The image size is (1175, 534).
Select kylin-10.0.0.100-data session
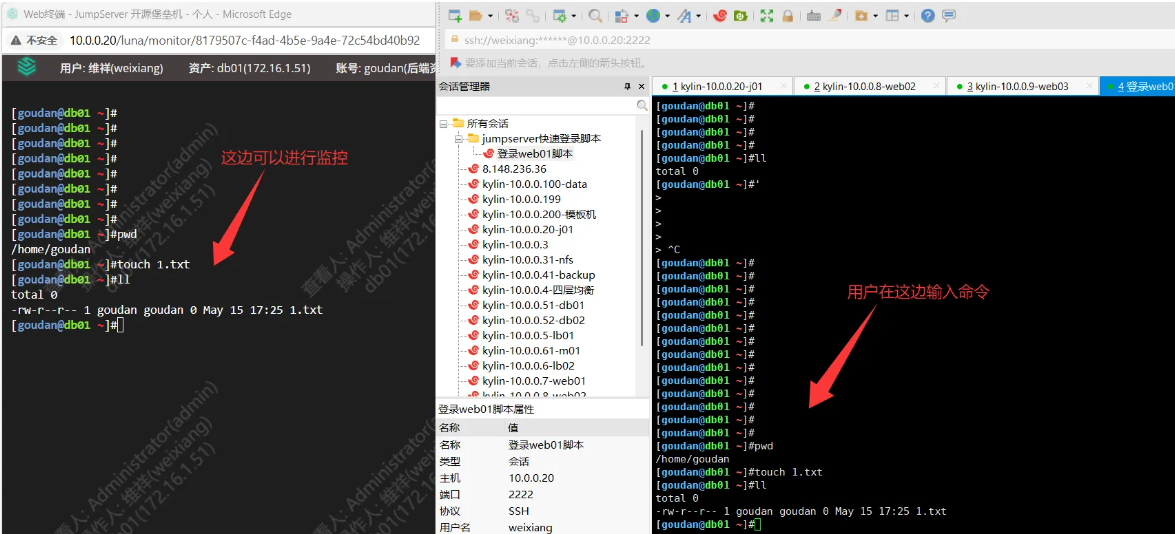coord(534,184)
